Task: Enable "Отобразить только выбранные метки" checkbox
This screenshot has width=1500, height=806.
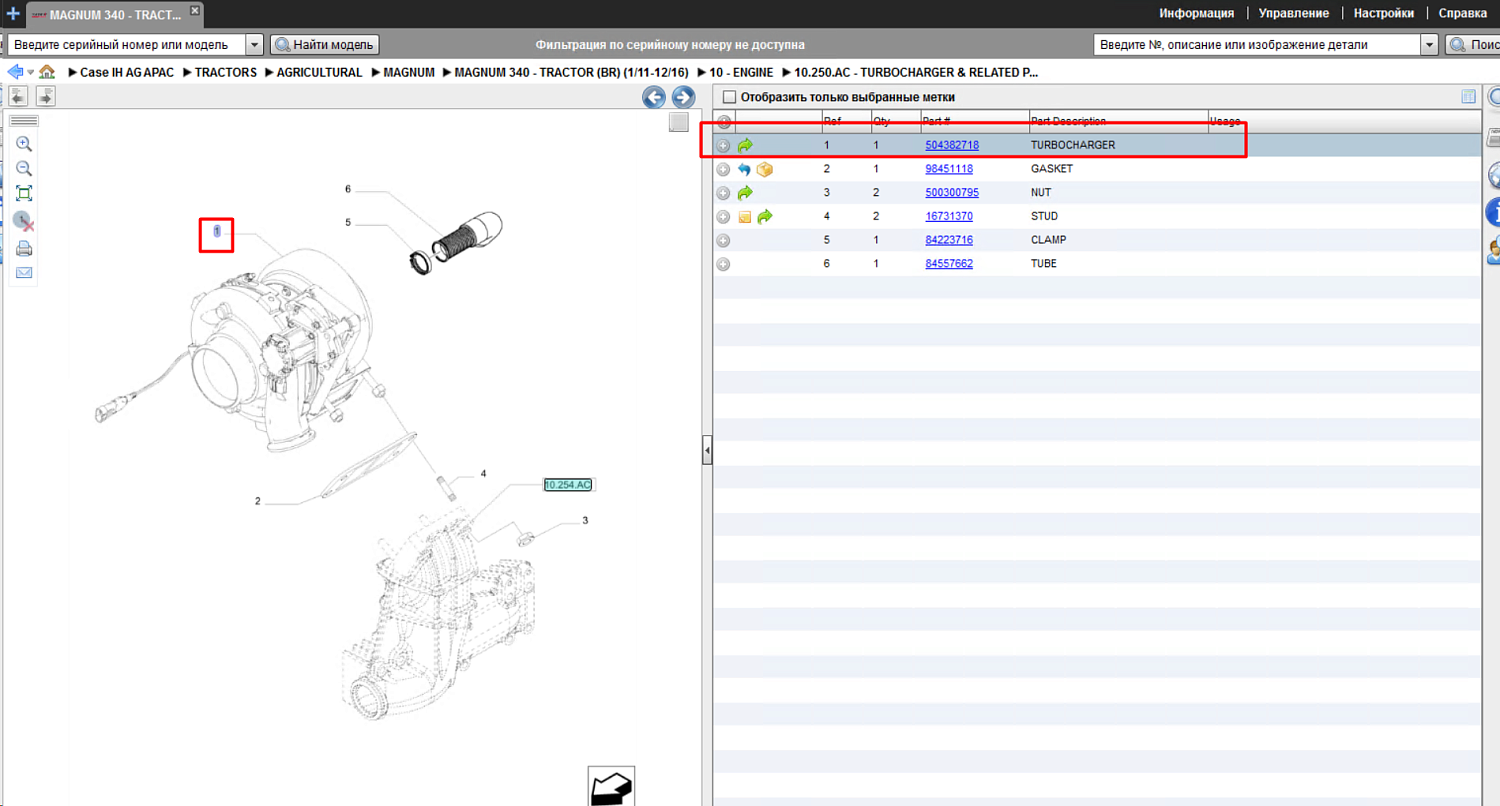Action: (x=729, y=97)
